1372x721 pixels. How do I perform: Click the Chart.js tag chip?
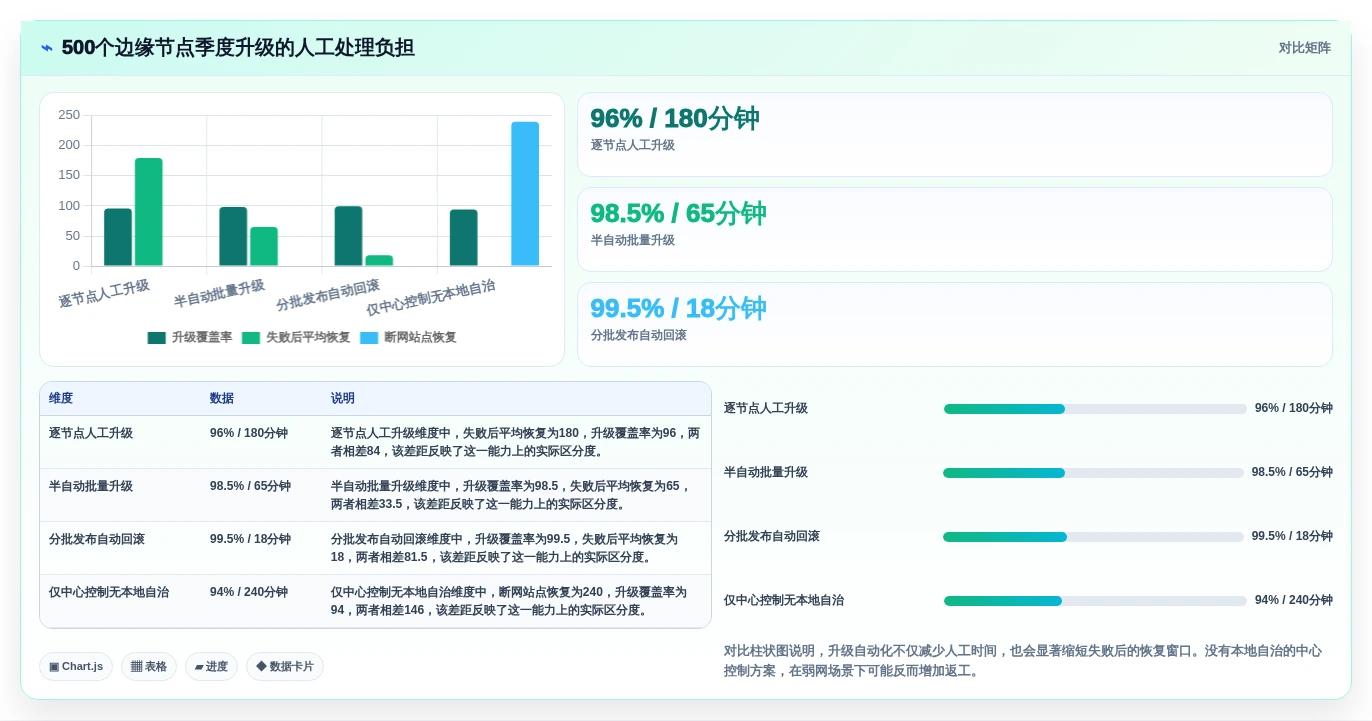point(76,667)
